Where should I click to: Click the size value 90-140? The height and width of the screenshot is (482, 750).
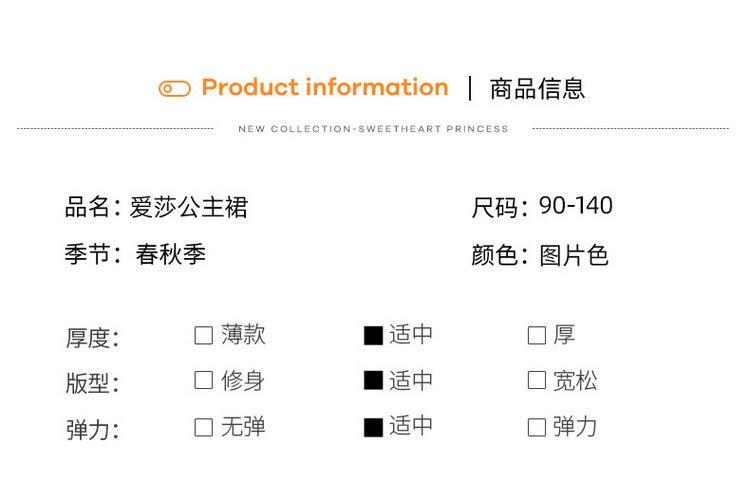coord(575,206)
